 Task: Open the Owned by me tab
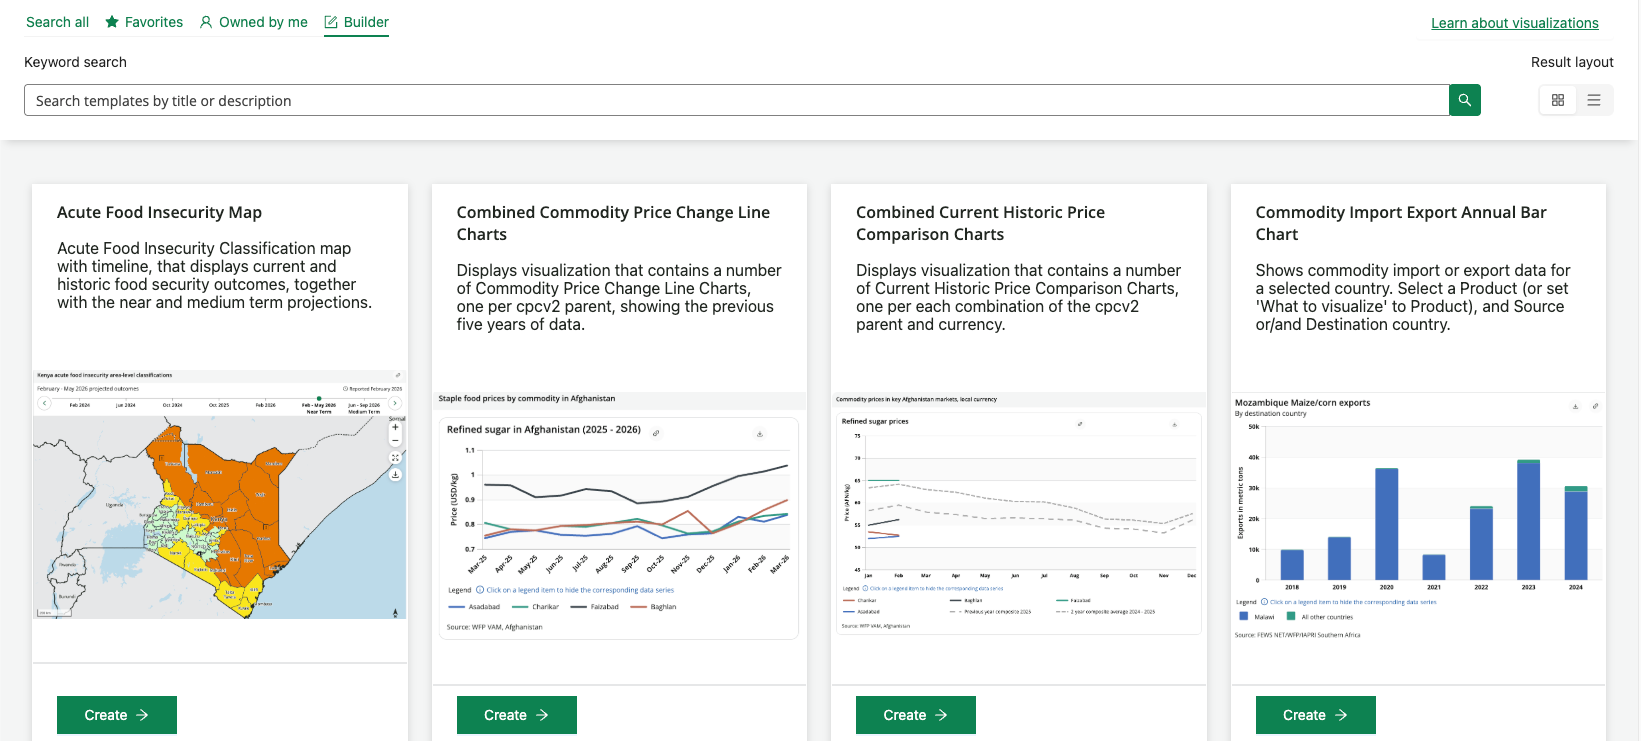254,22
